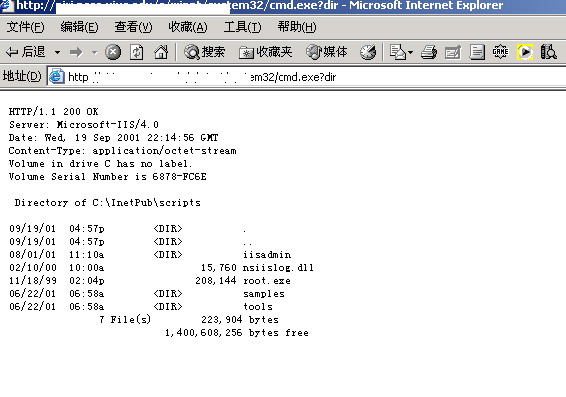
Task: Click the forward arrow button
Action: [x=76, y=53]
